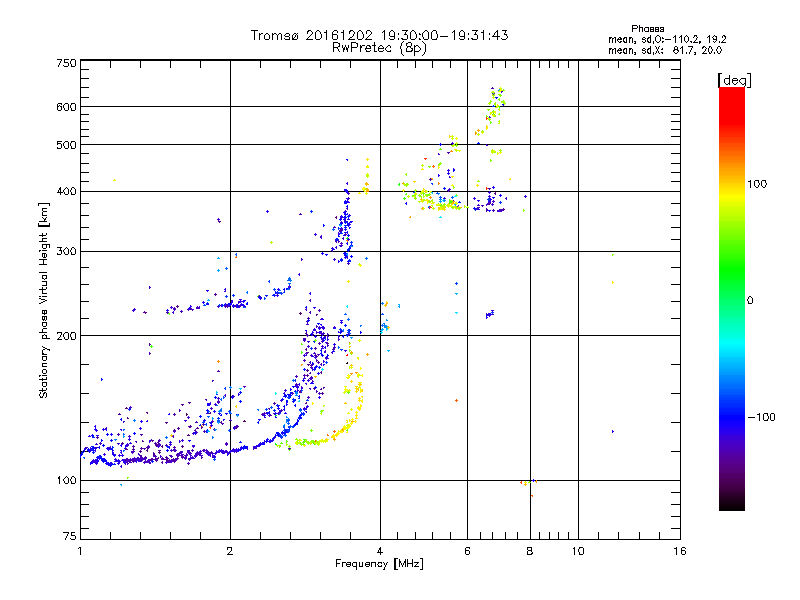Image resolution: width=800 pixels, height=600 pixels.
Task: Click the x-axis tick label '2'
Action: coord(230,551)
